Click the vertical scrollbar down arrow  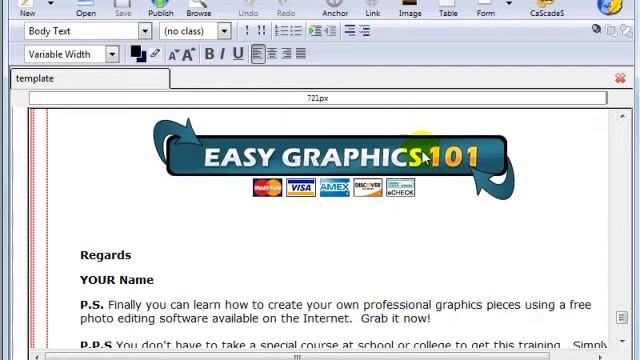[622, 341]
